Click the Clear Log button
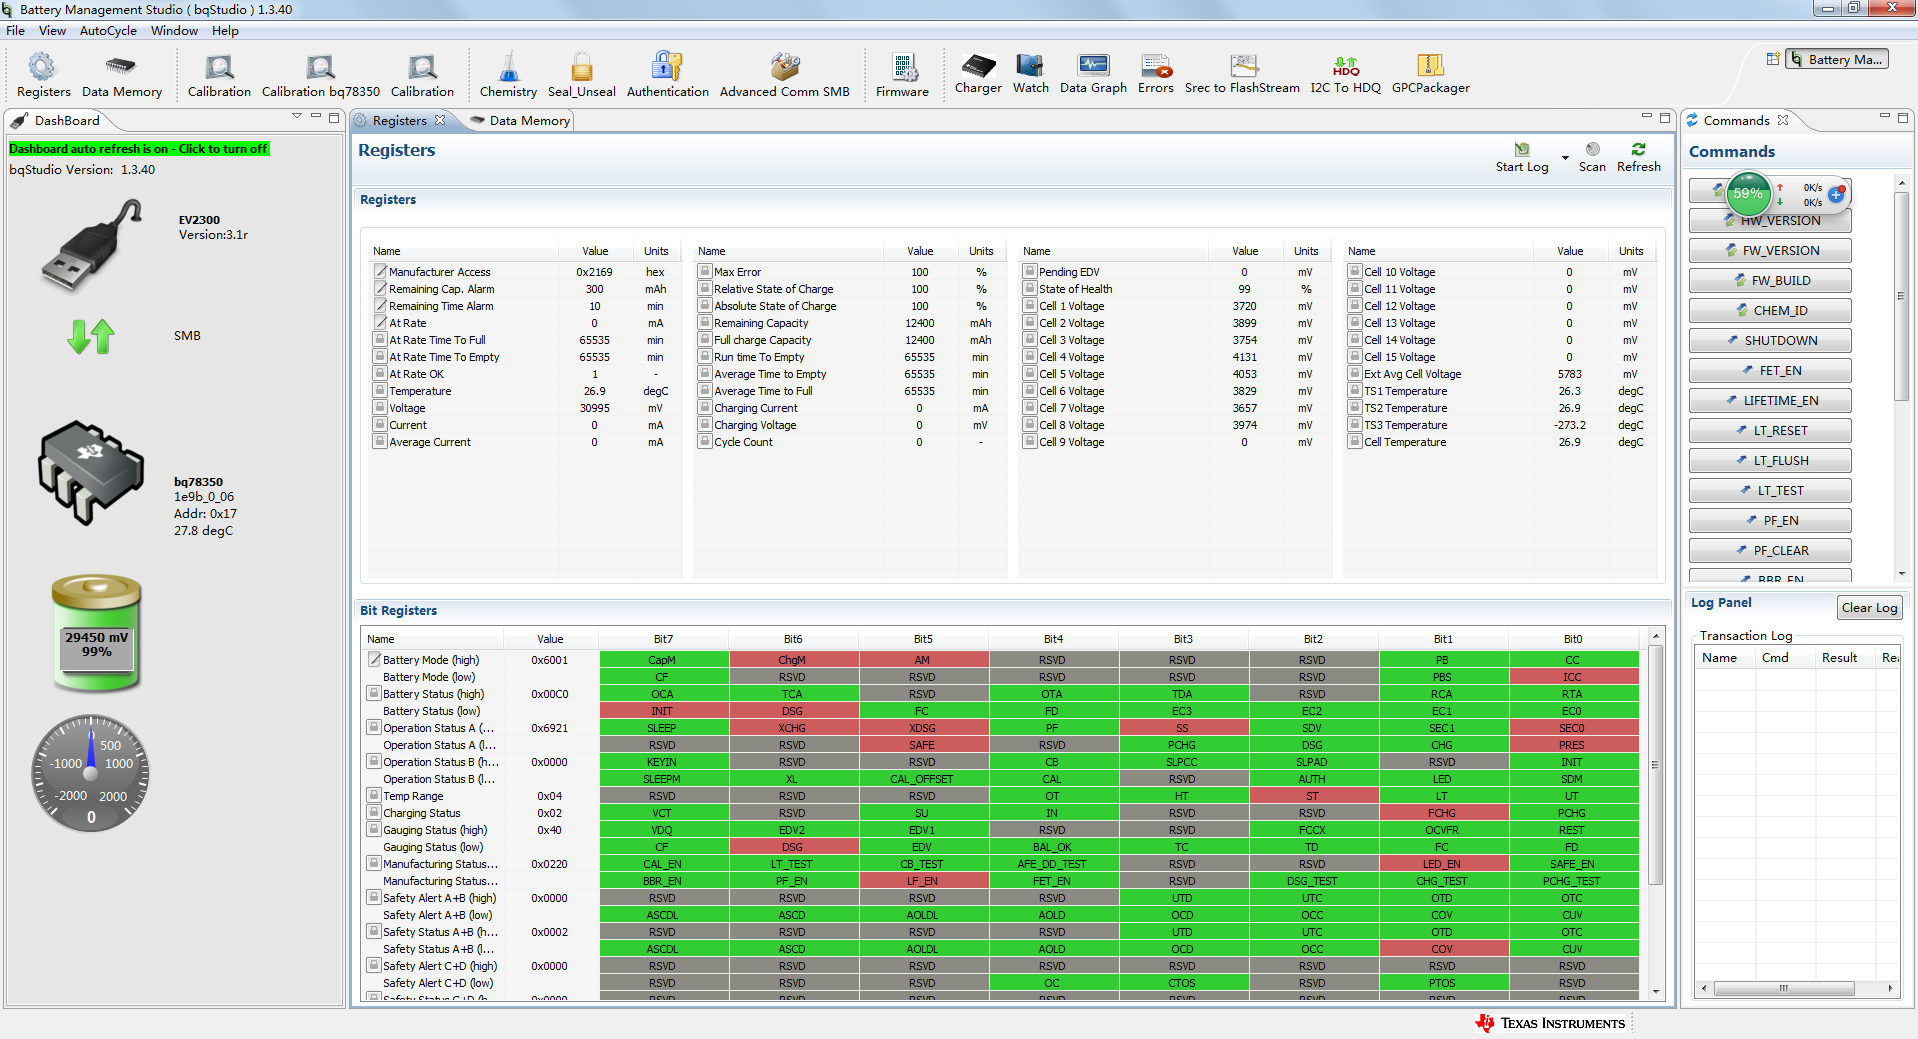Screen dimensions: 1918x1039 tap(1869, 607)
